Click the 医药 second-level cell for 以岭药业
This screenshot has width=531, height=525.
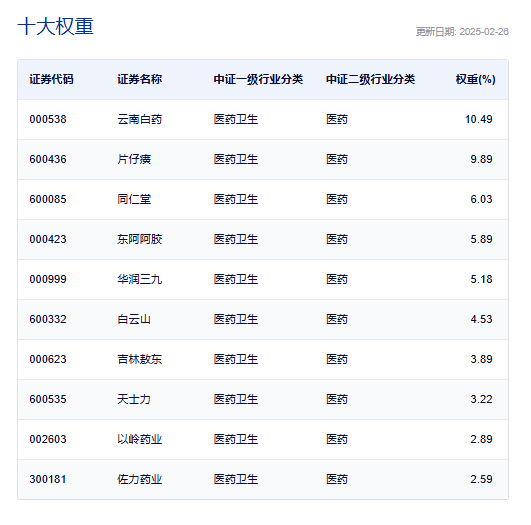(x=337, y=439)
